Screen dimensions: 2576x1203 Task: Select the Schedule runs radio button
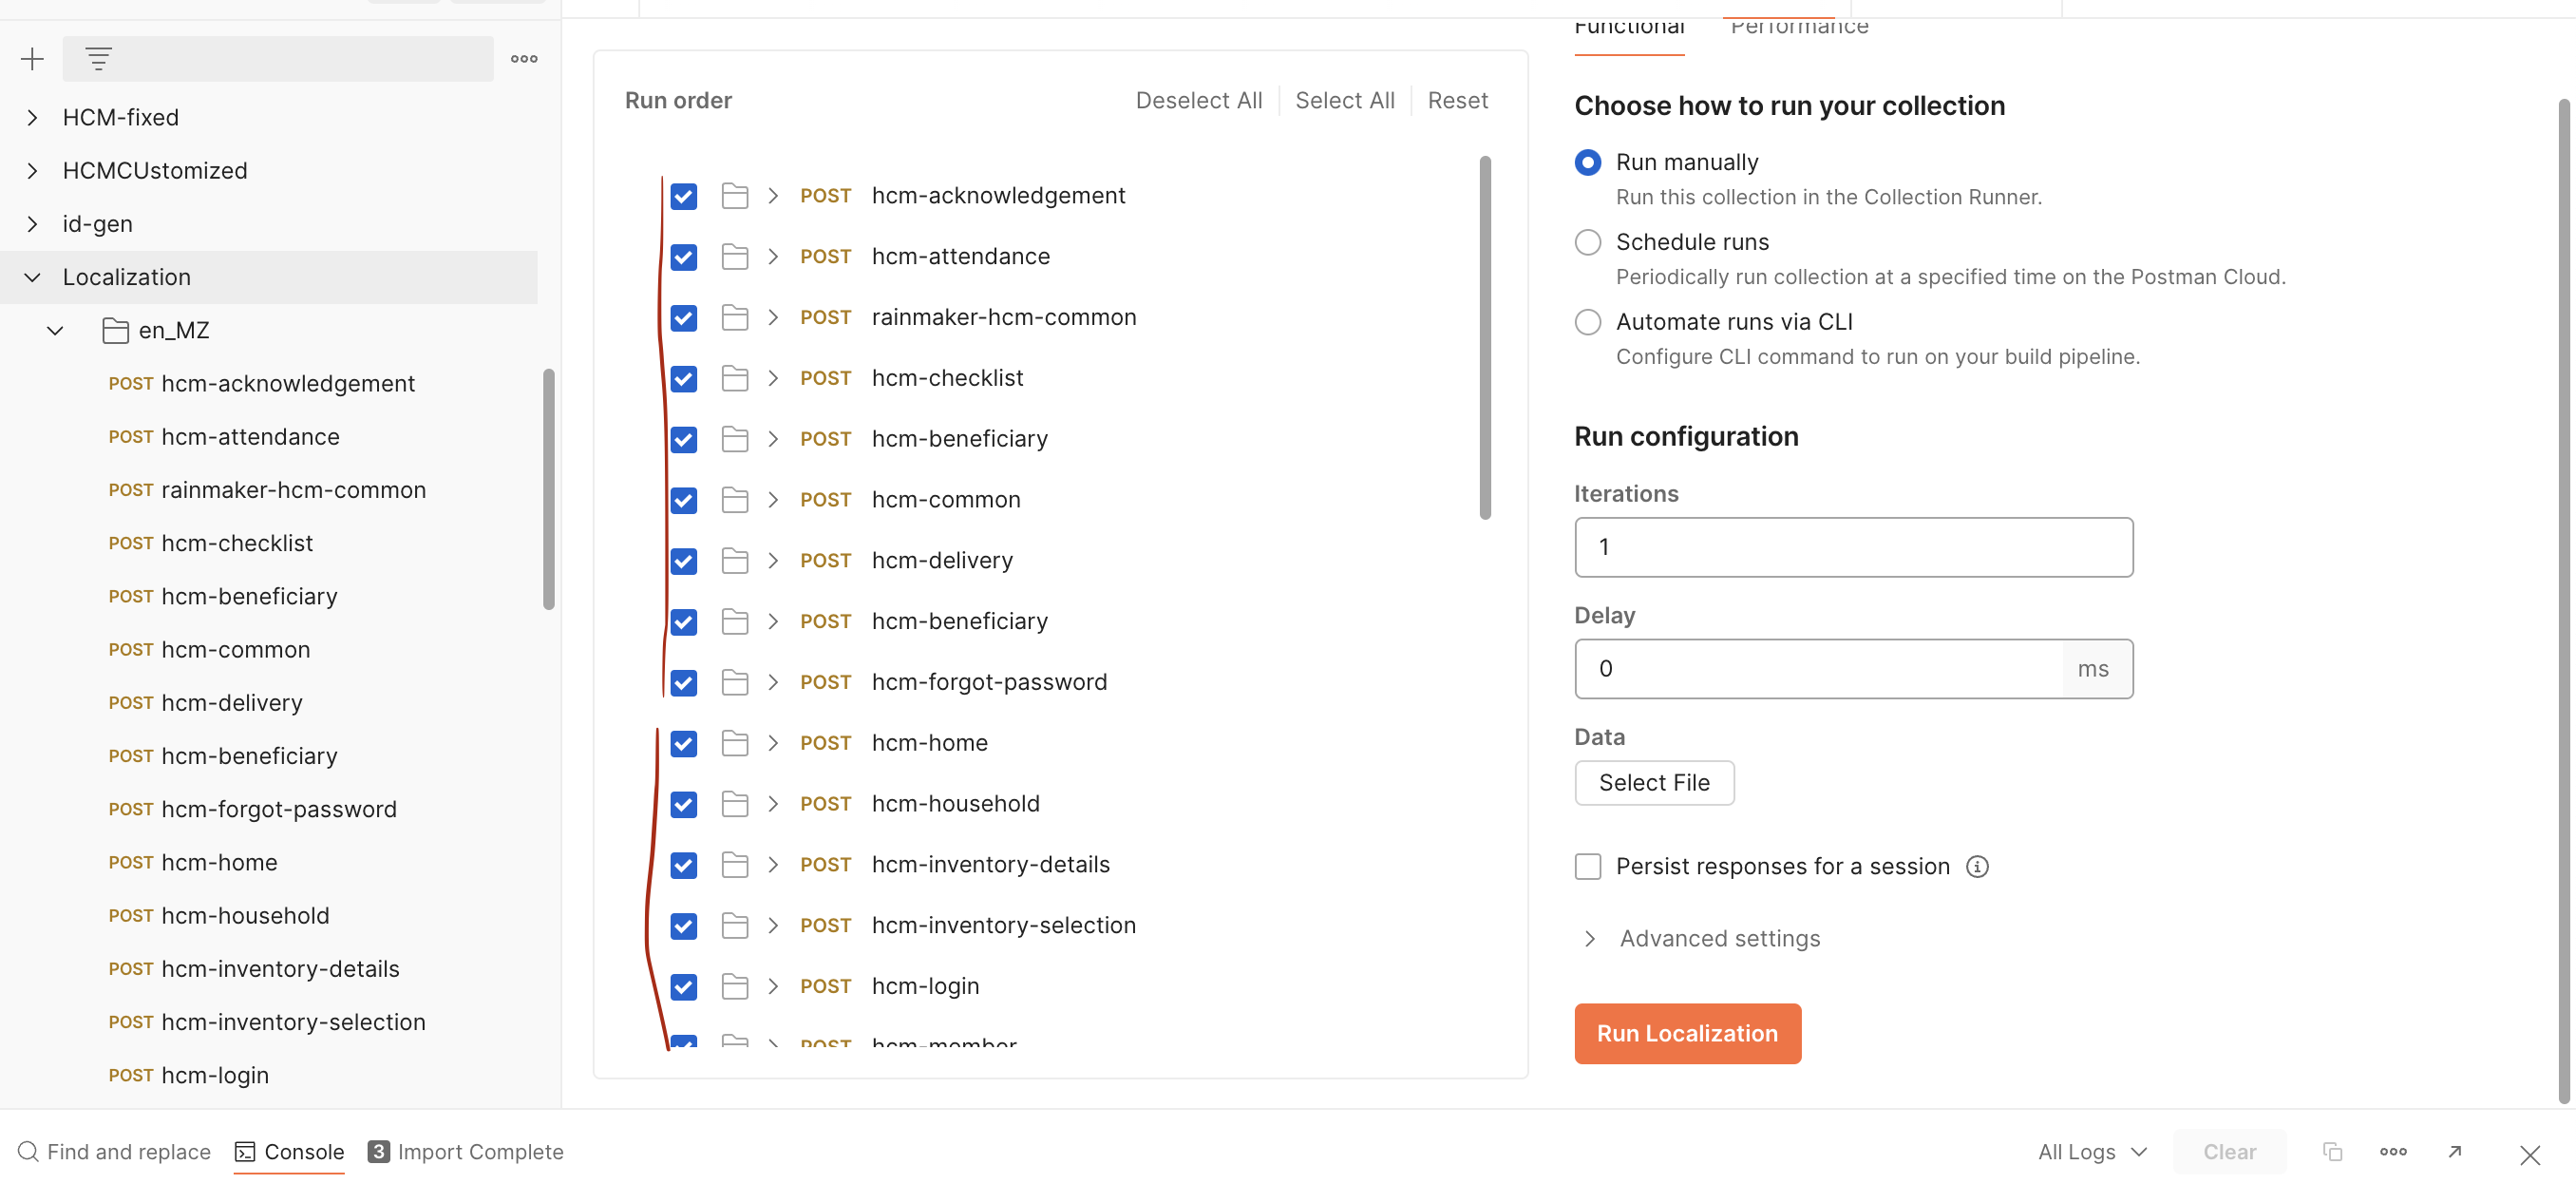[x=1588, y=243]
